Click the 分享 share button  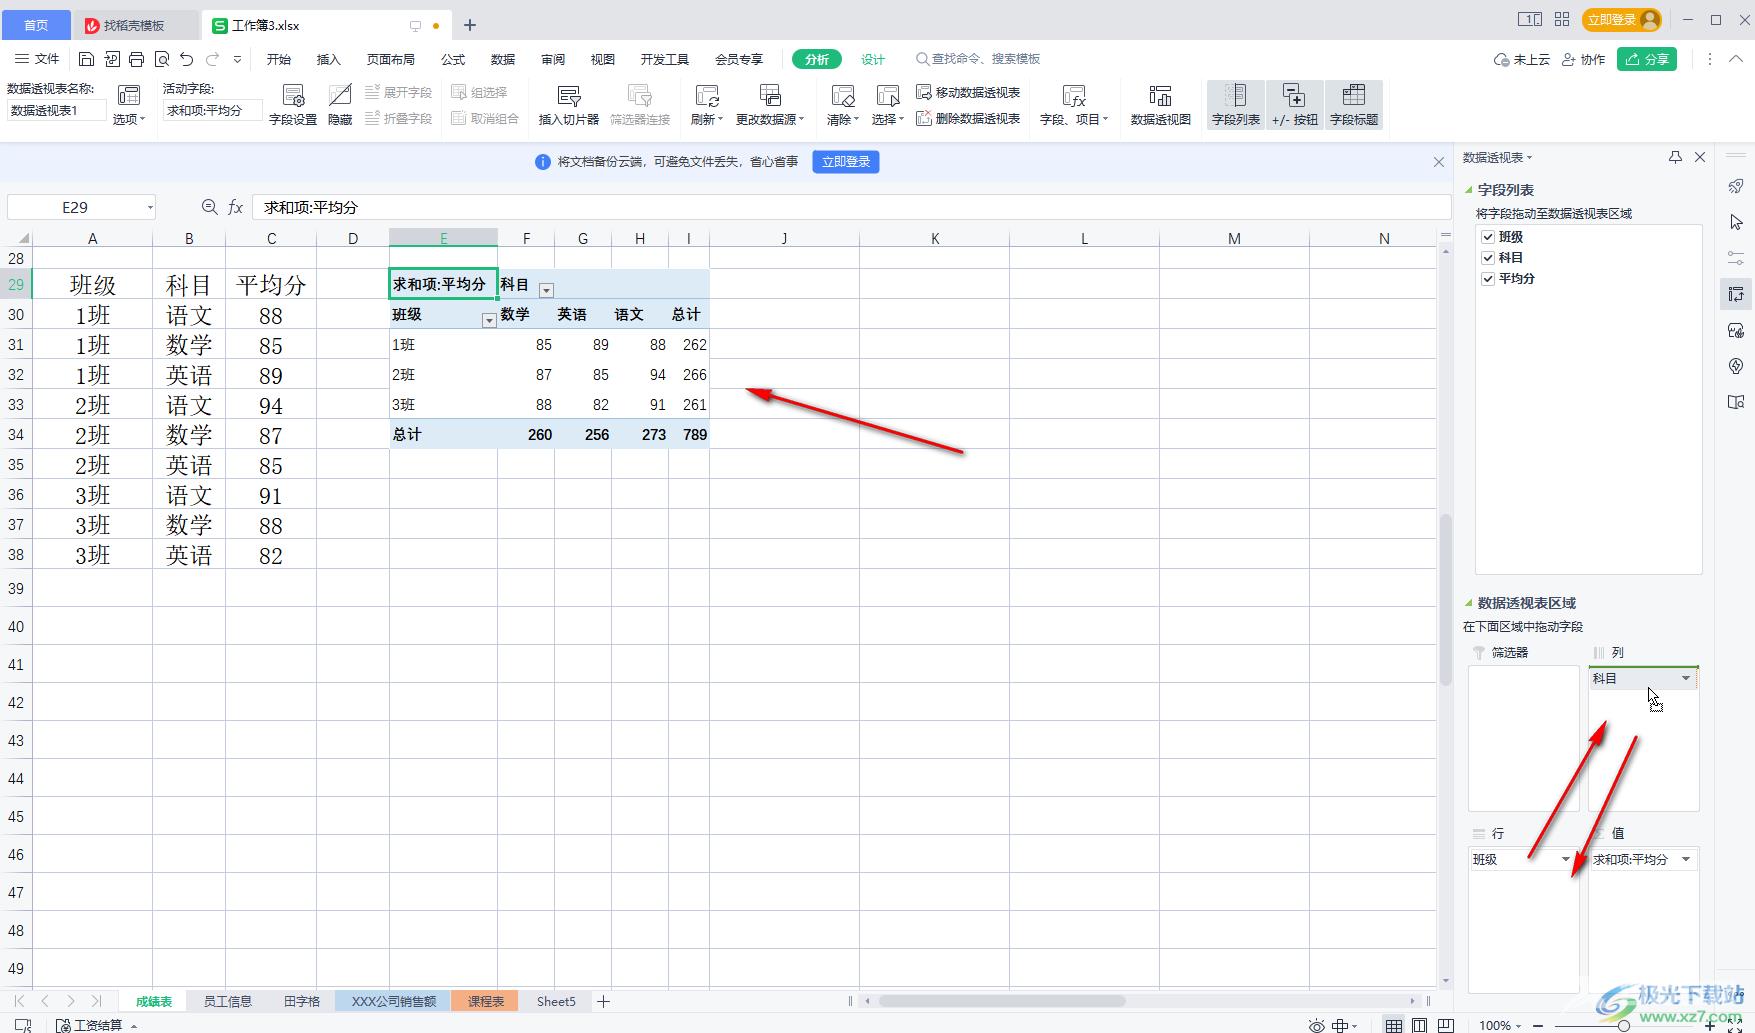click(1647, 60)
